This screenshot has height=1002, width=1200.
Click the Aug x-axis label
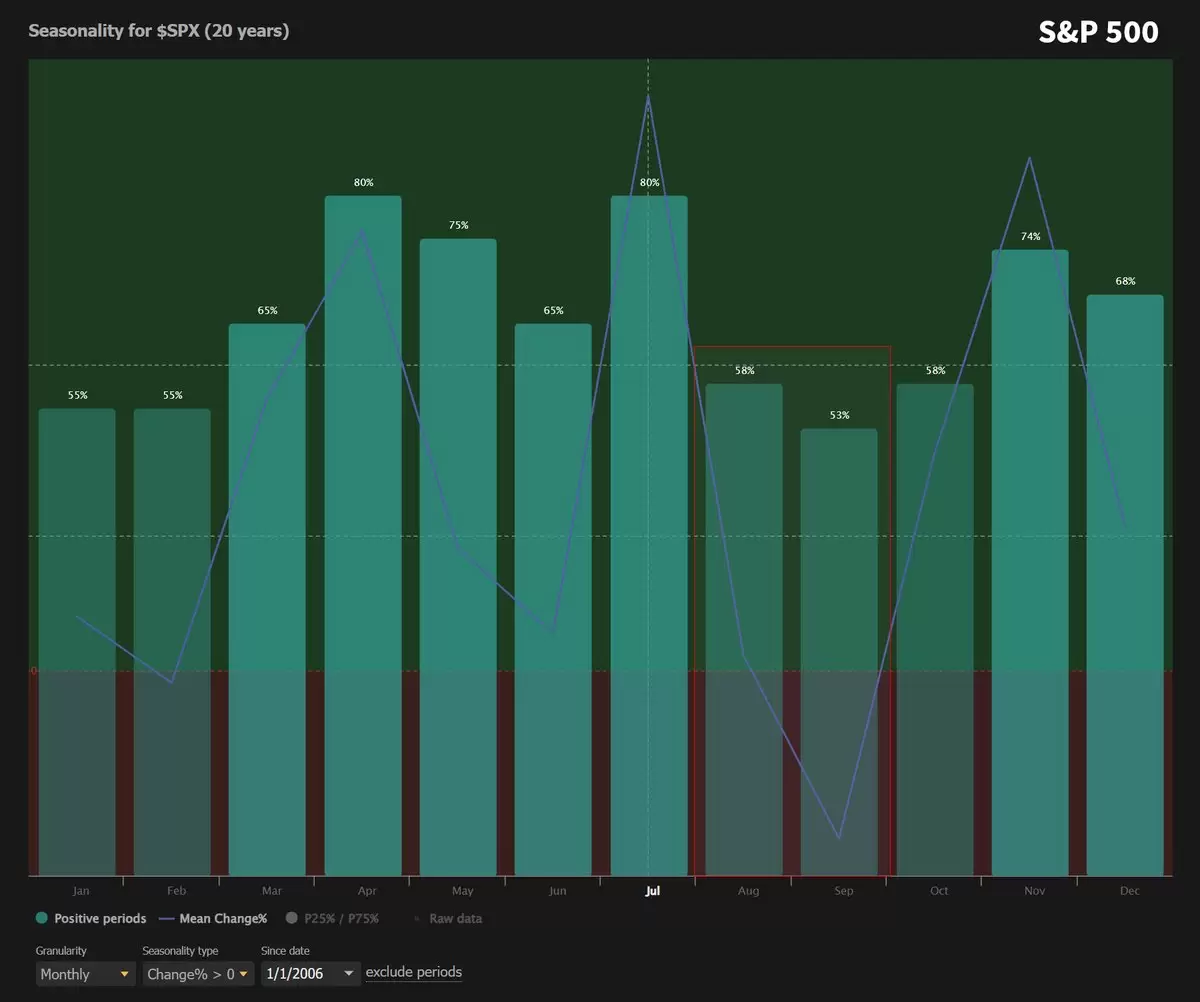(748, 891)
